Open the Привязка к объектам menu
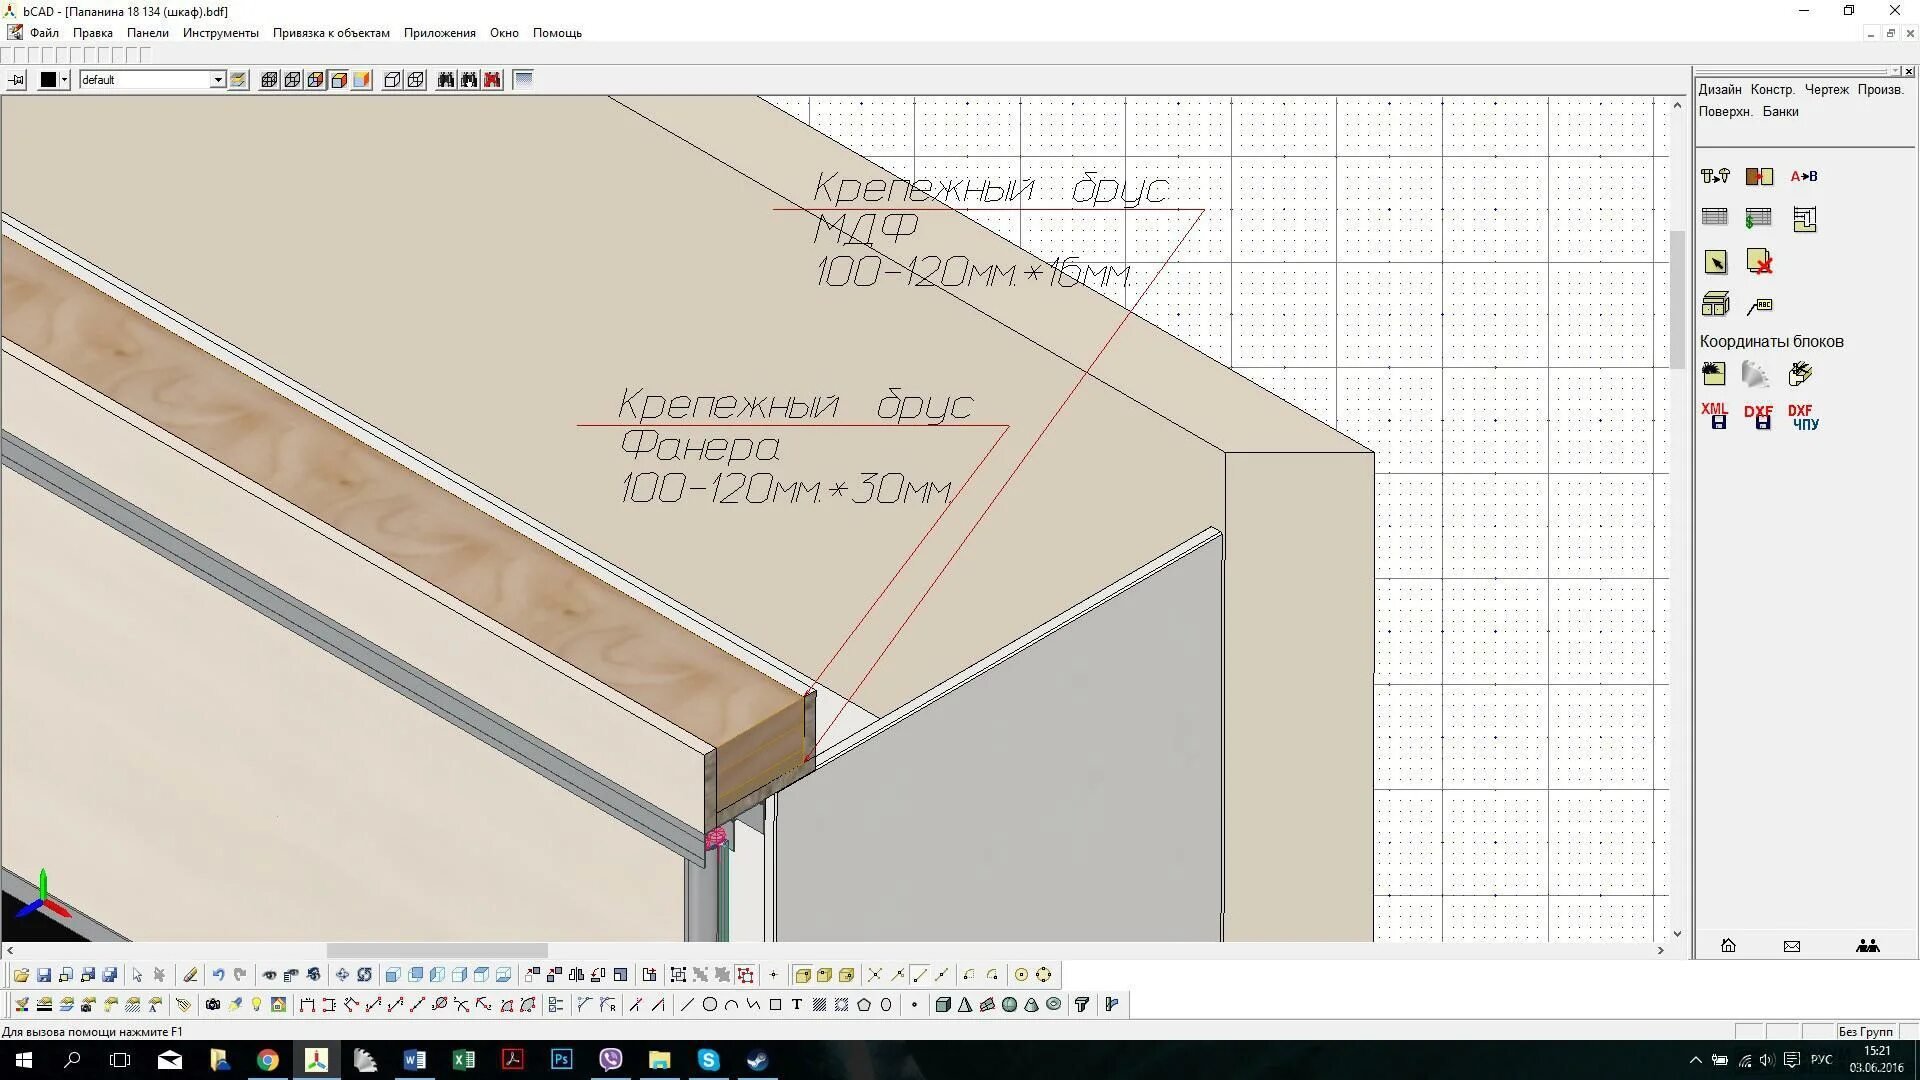 [x=331, y=33]
